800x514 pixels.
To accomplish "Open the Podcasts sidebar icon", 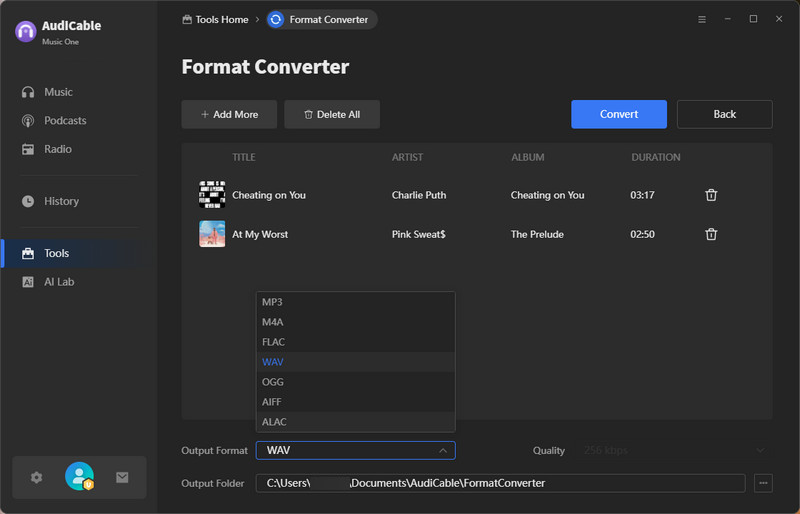I will pyautogui.click(x=28, y=120).
